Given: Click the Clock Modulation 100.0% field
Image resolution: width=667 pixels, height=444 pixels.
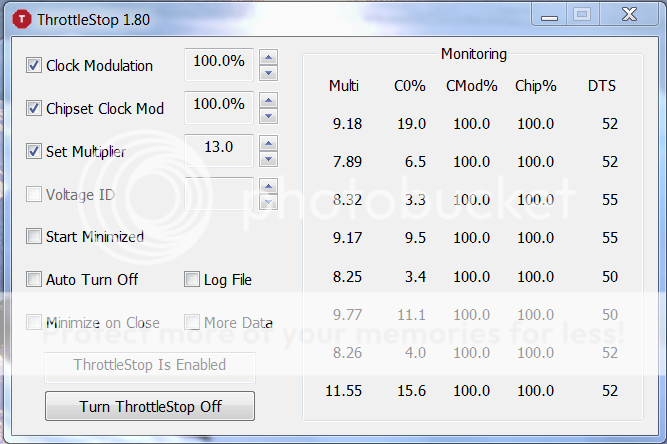Looking at the screenshot, I should (x=219, y=62).
